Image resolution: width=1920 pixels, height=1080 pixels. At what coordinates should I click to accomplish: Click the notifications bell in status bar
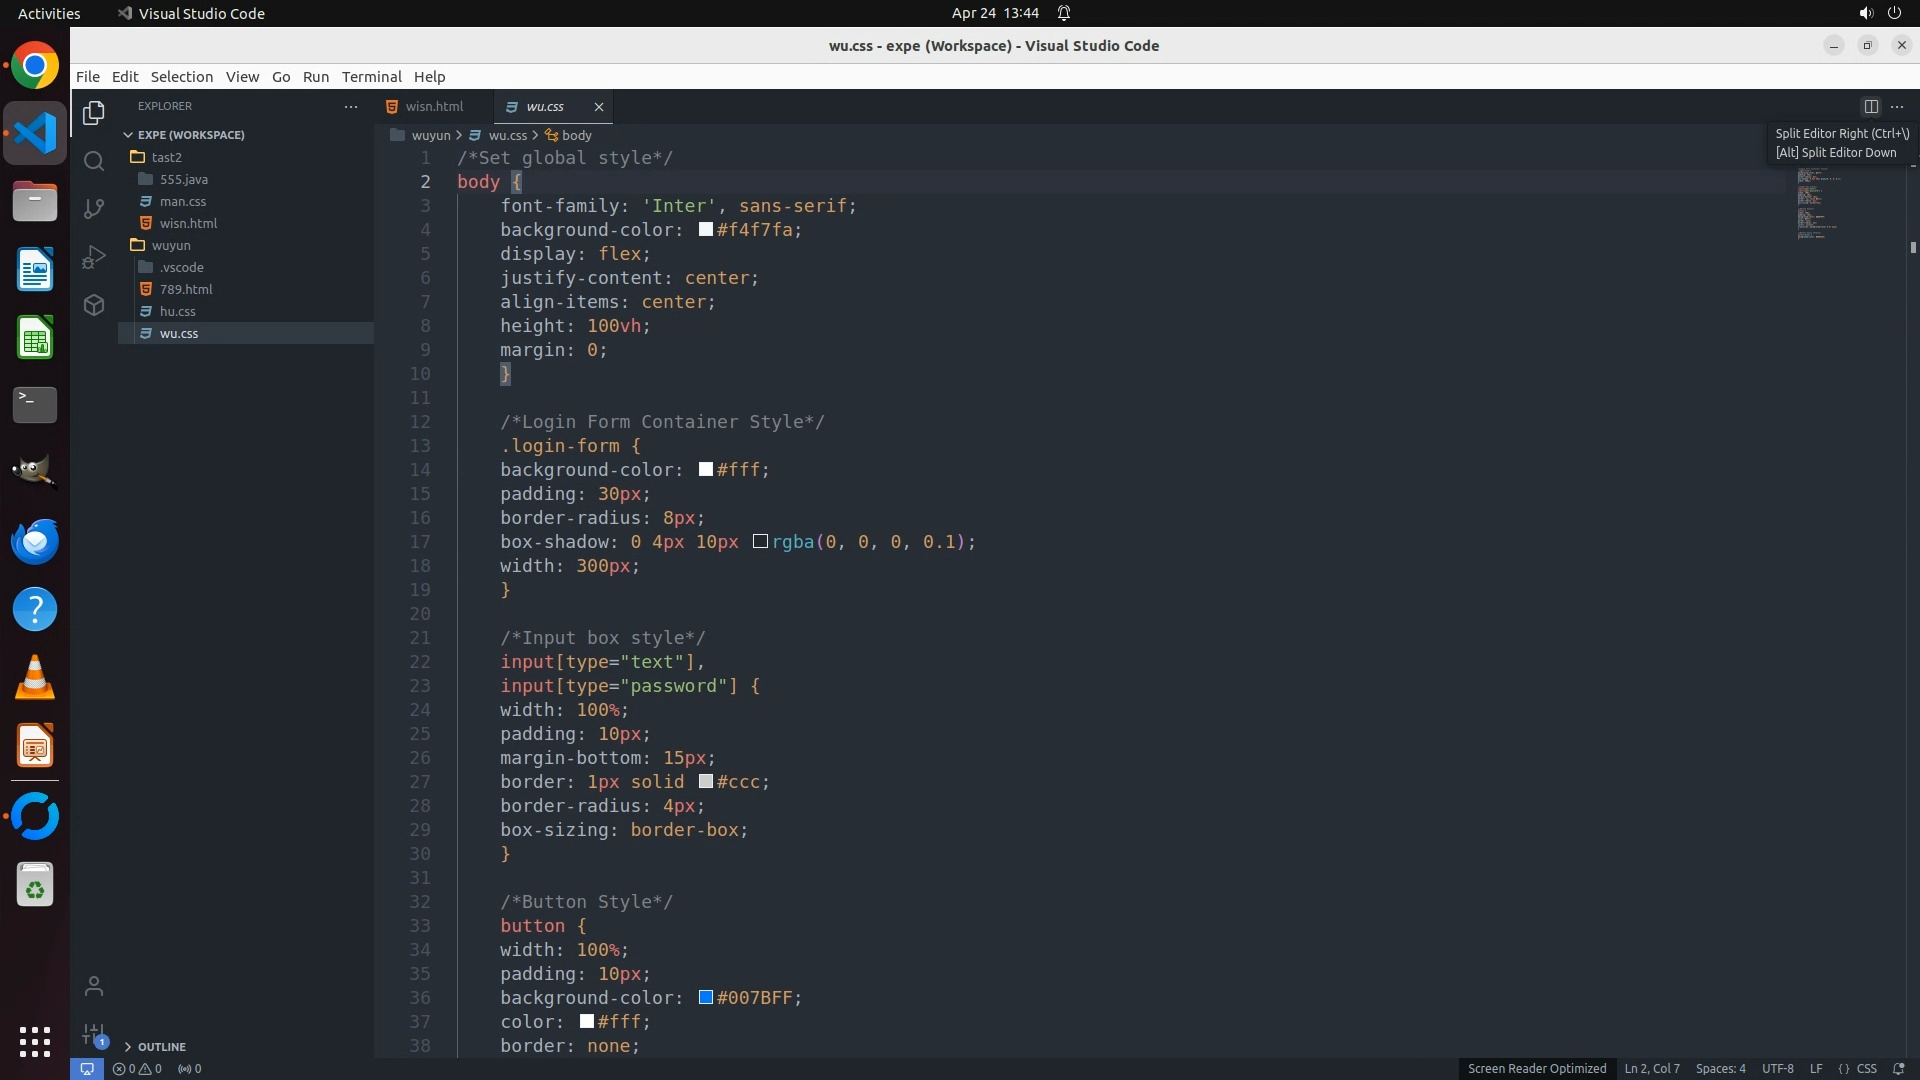(x=1898, y=1068)
